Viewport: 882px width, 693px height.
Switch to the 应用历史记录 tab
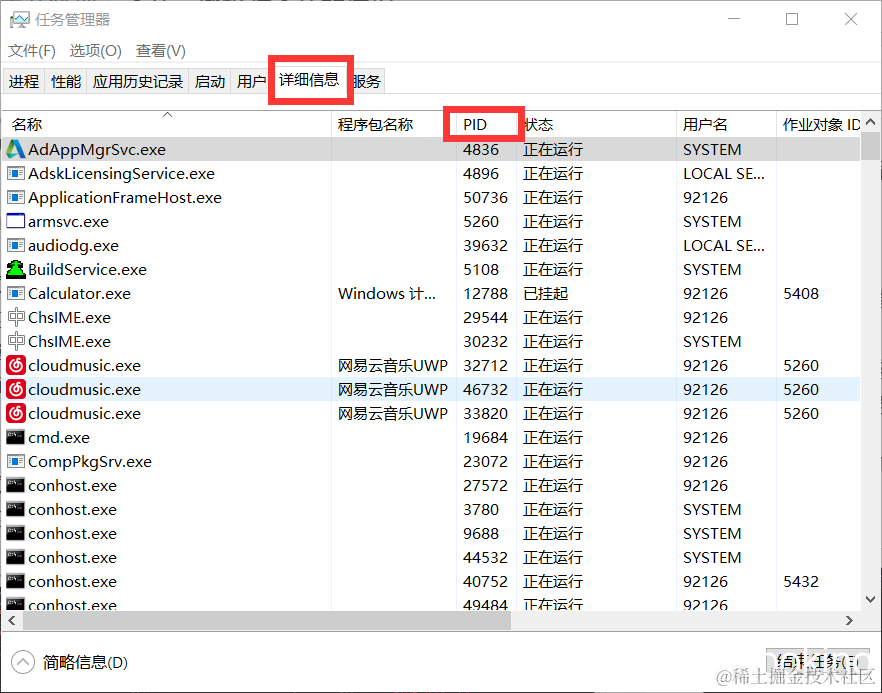(x=138, y=82)
